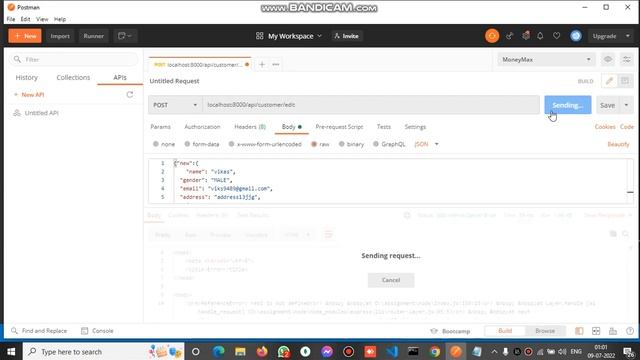Viewport: 640px width, 360px height.
Task: Expand the Save button arrow
Action: (x=627, y=105)
